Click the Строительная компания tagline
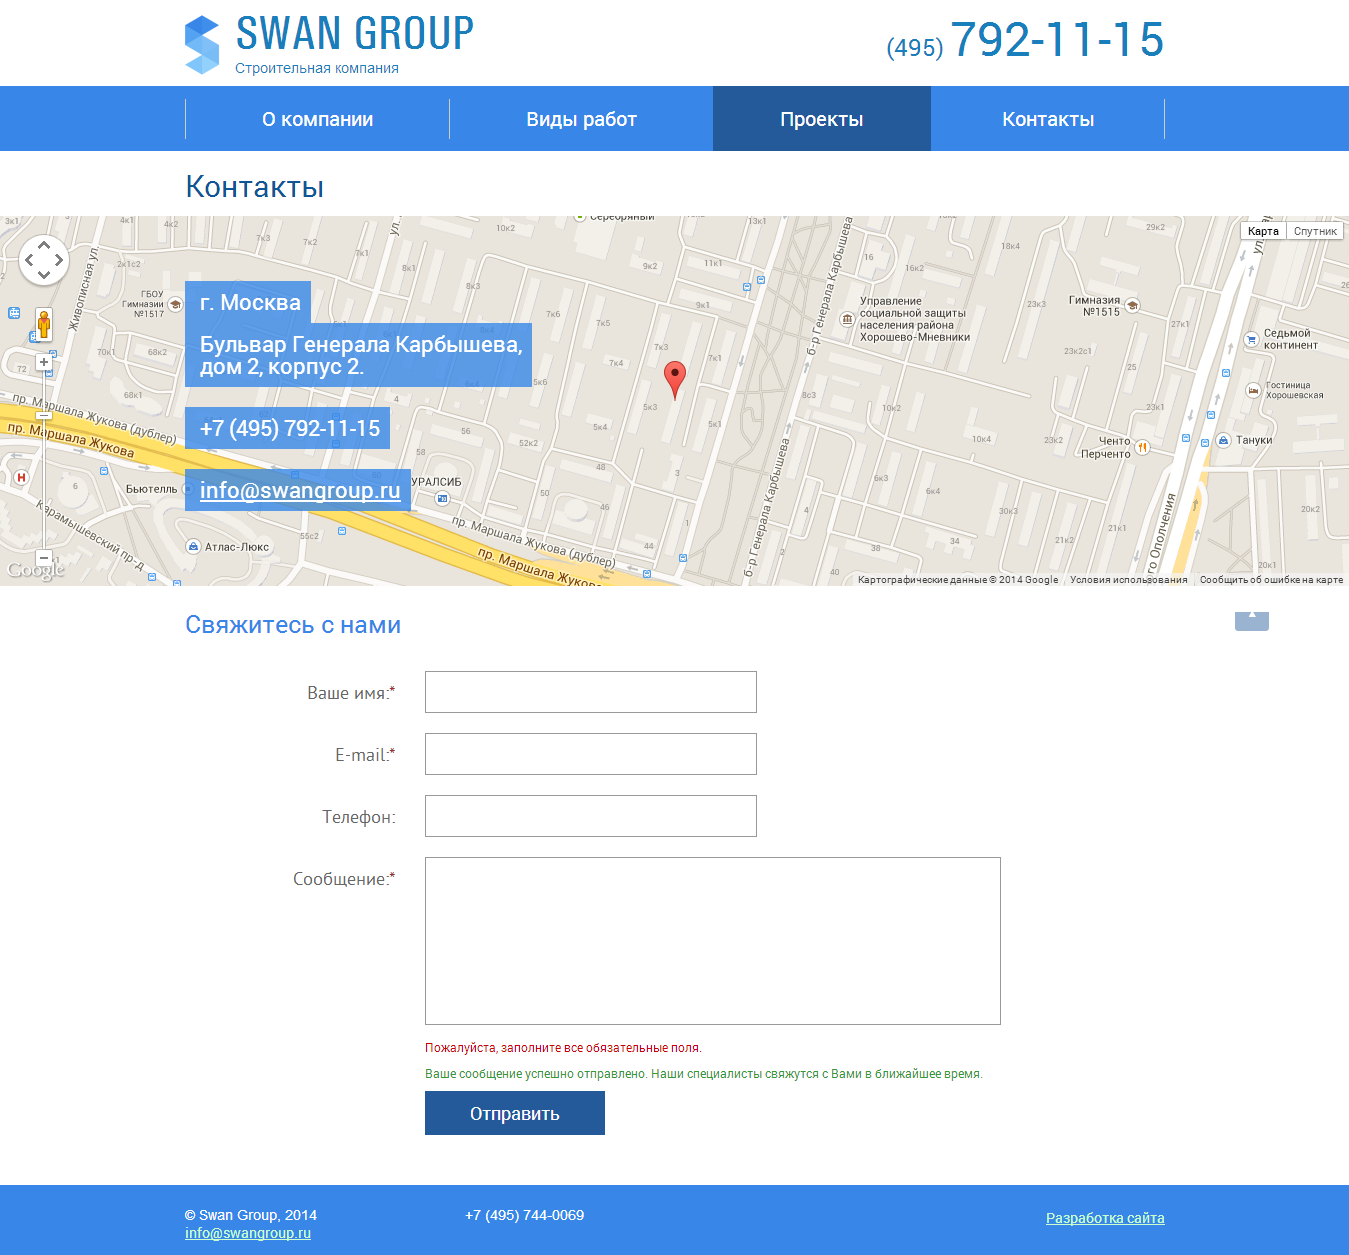The height and width of the screenshot is (1255, 1349). 317,68
